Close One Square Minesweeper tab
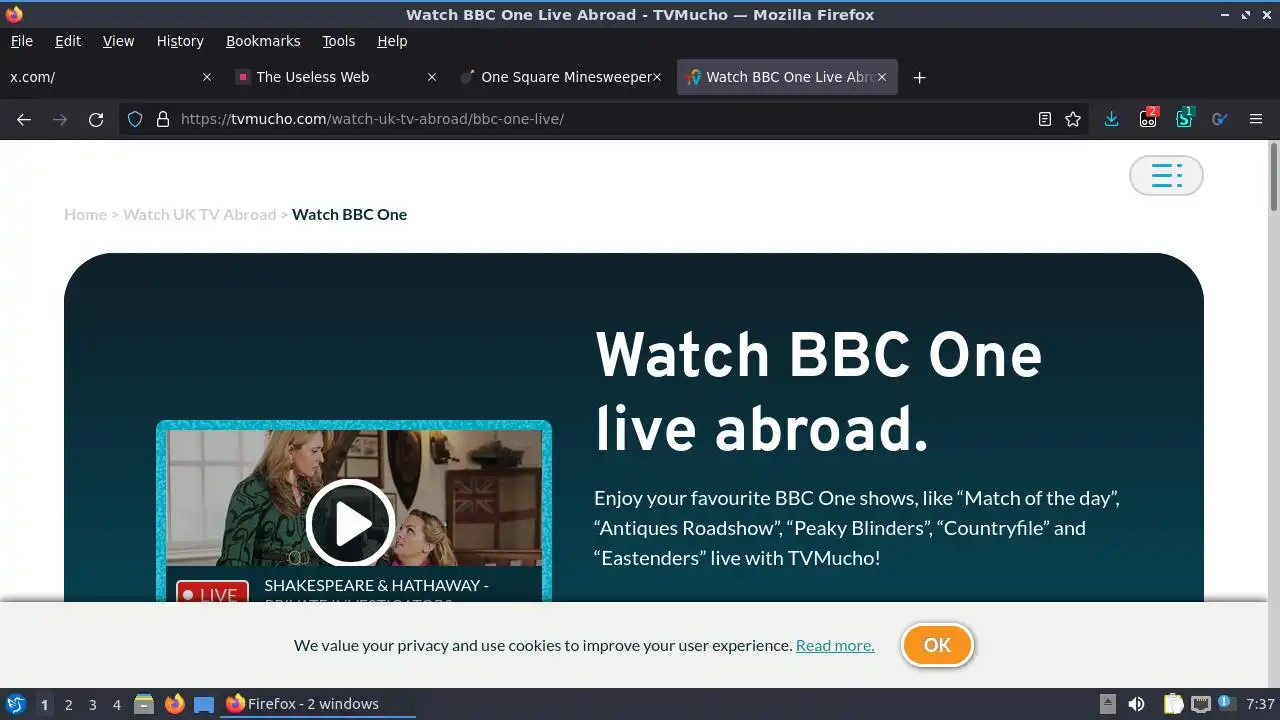The height and width of the screenshot is (720, 1280). 657,77
